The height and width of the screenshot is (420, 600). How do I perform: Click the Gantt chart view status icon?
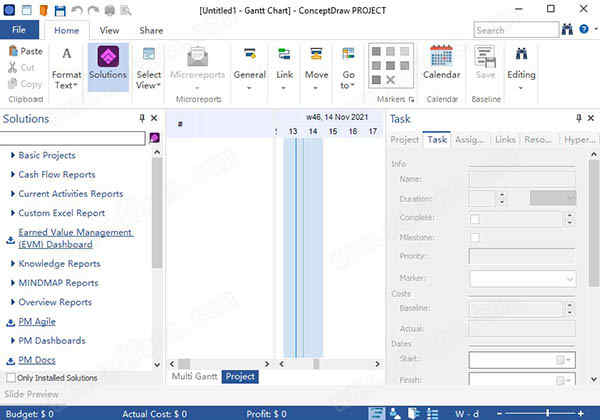pos(377,413)
